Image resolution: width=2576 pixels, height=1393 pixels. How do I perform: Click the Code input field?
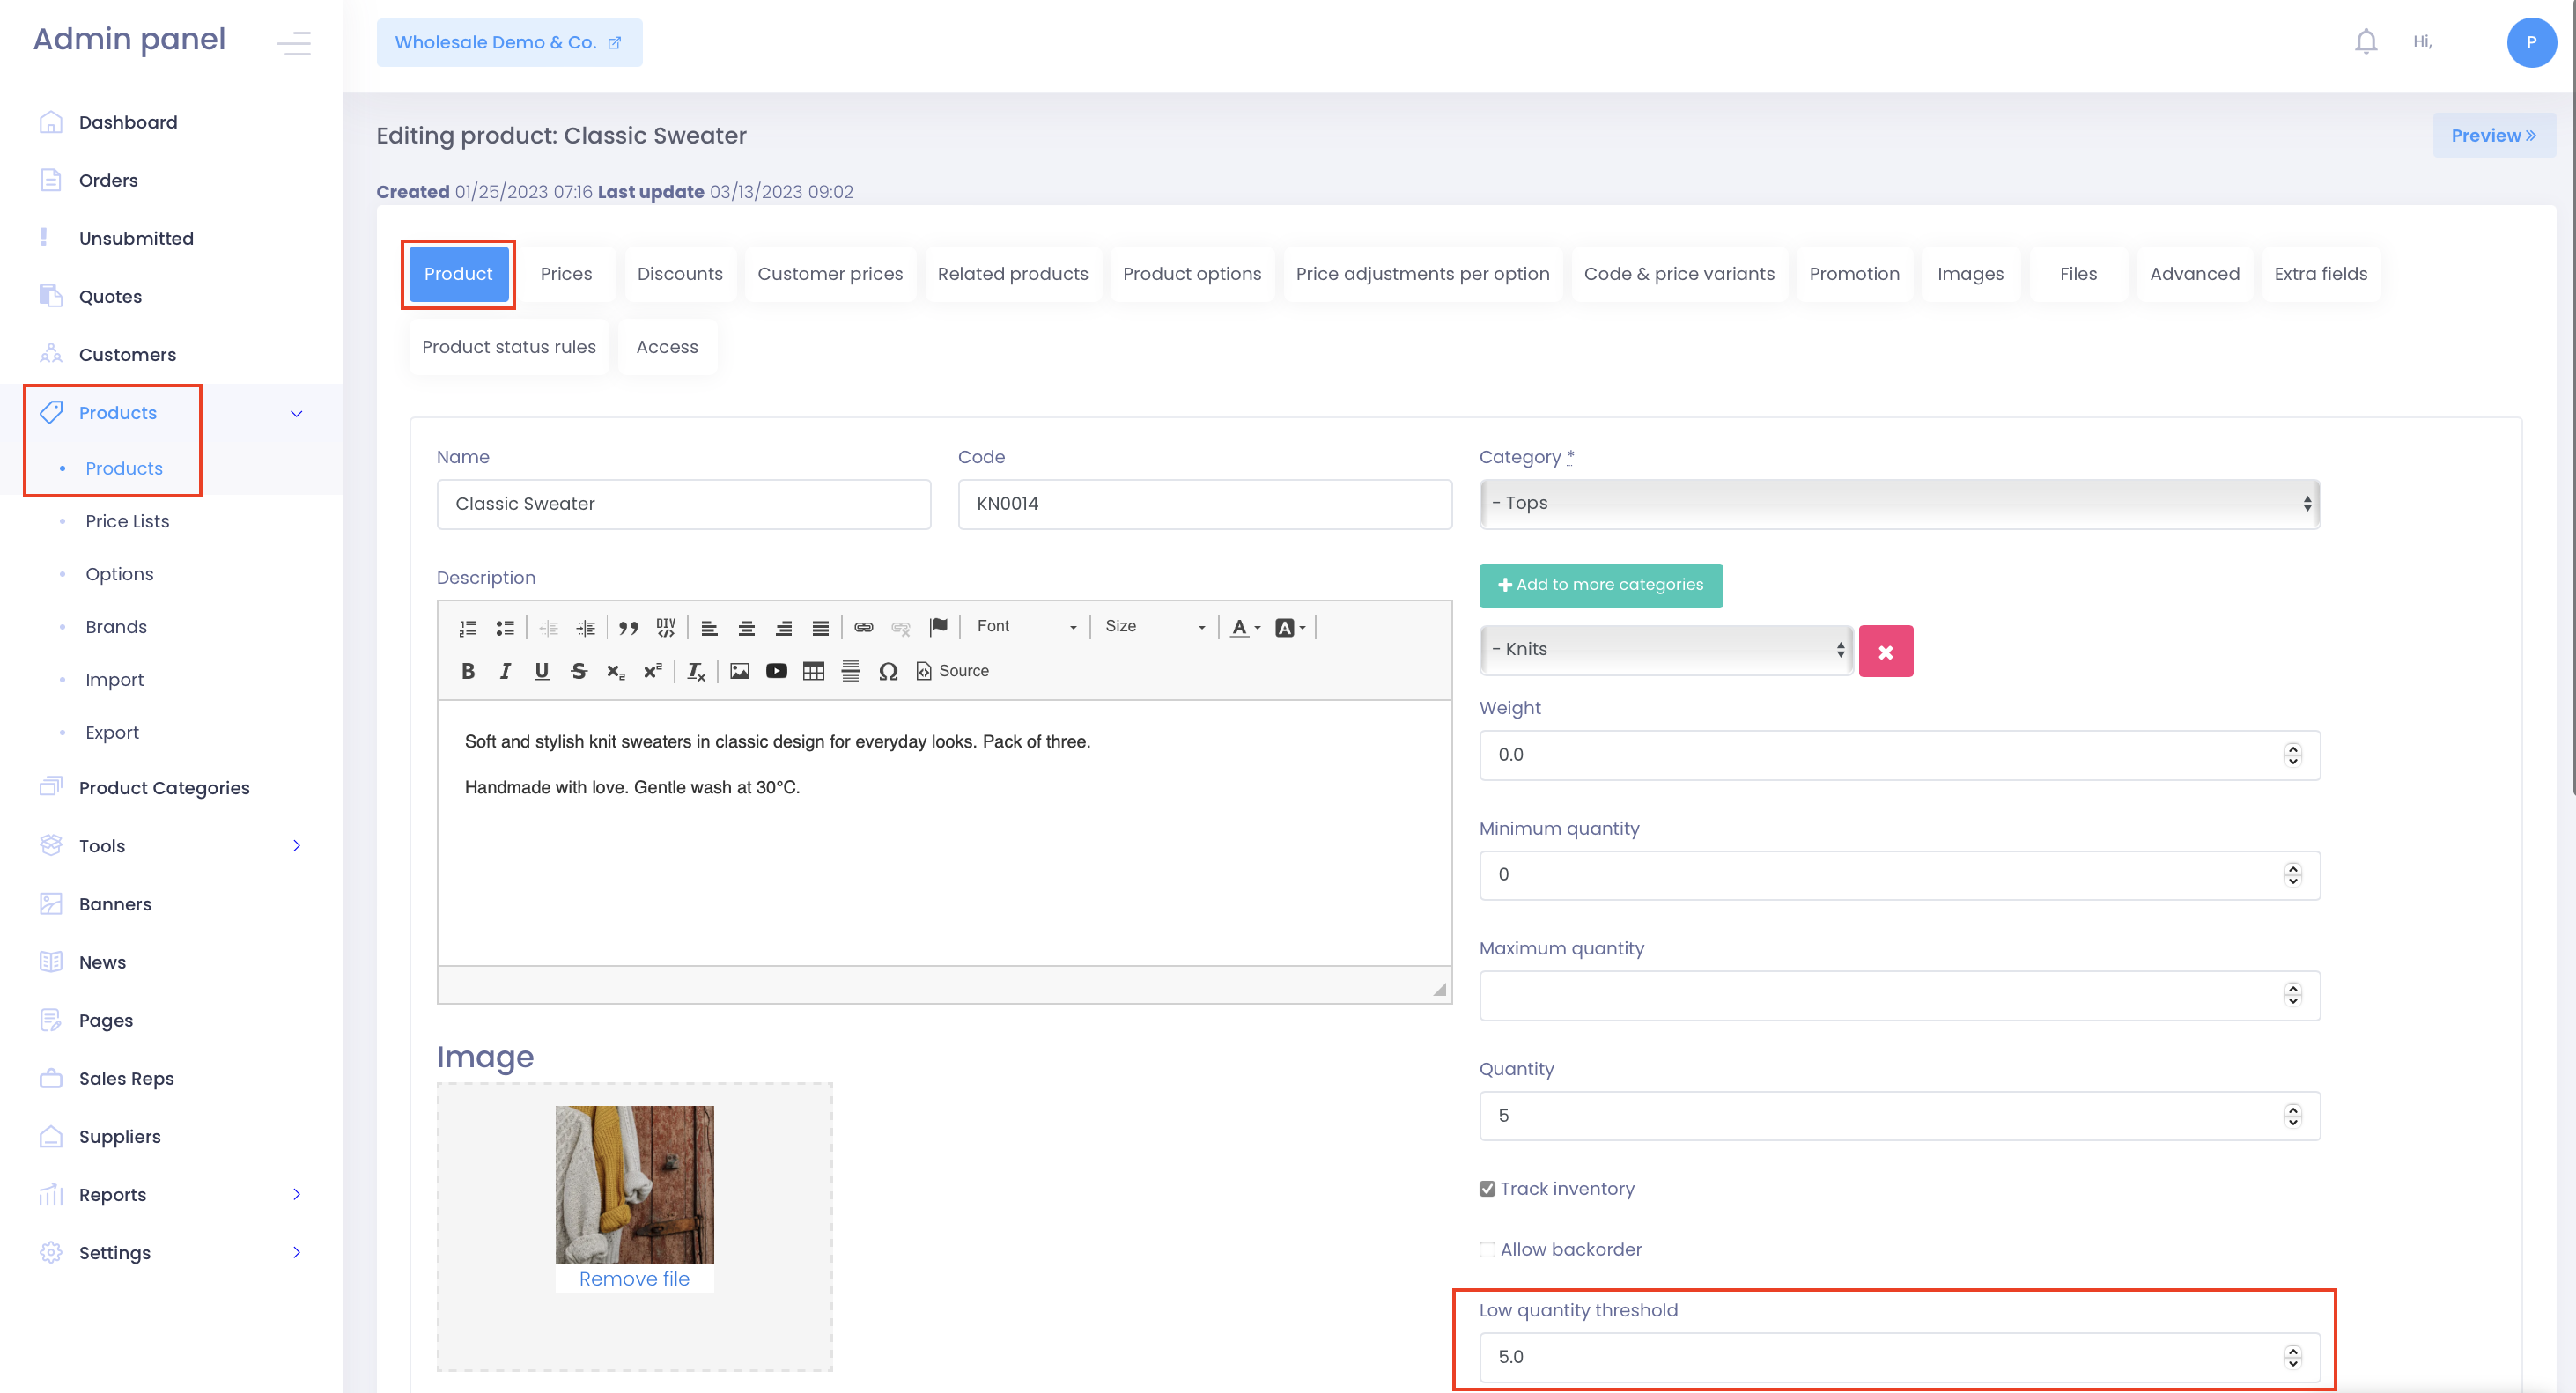1204,503
